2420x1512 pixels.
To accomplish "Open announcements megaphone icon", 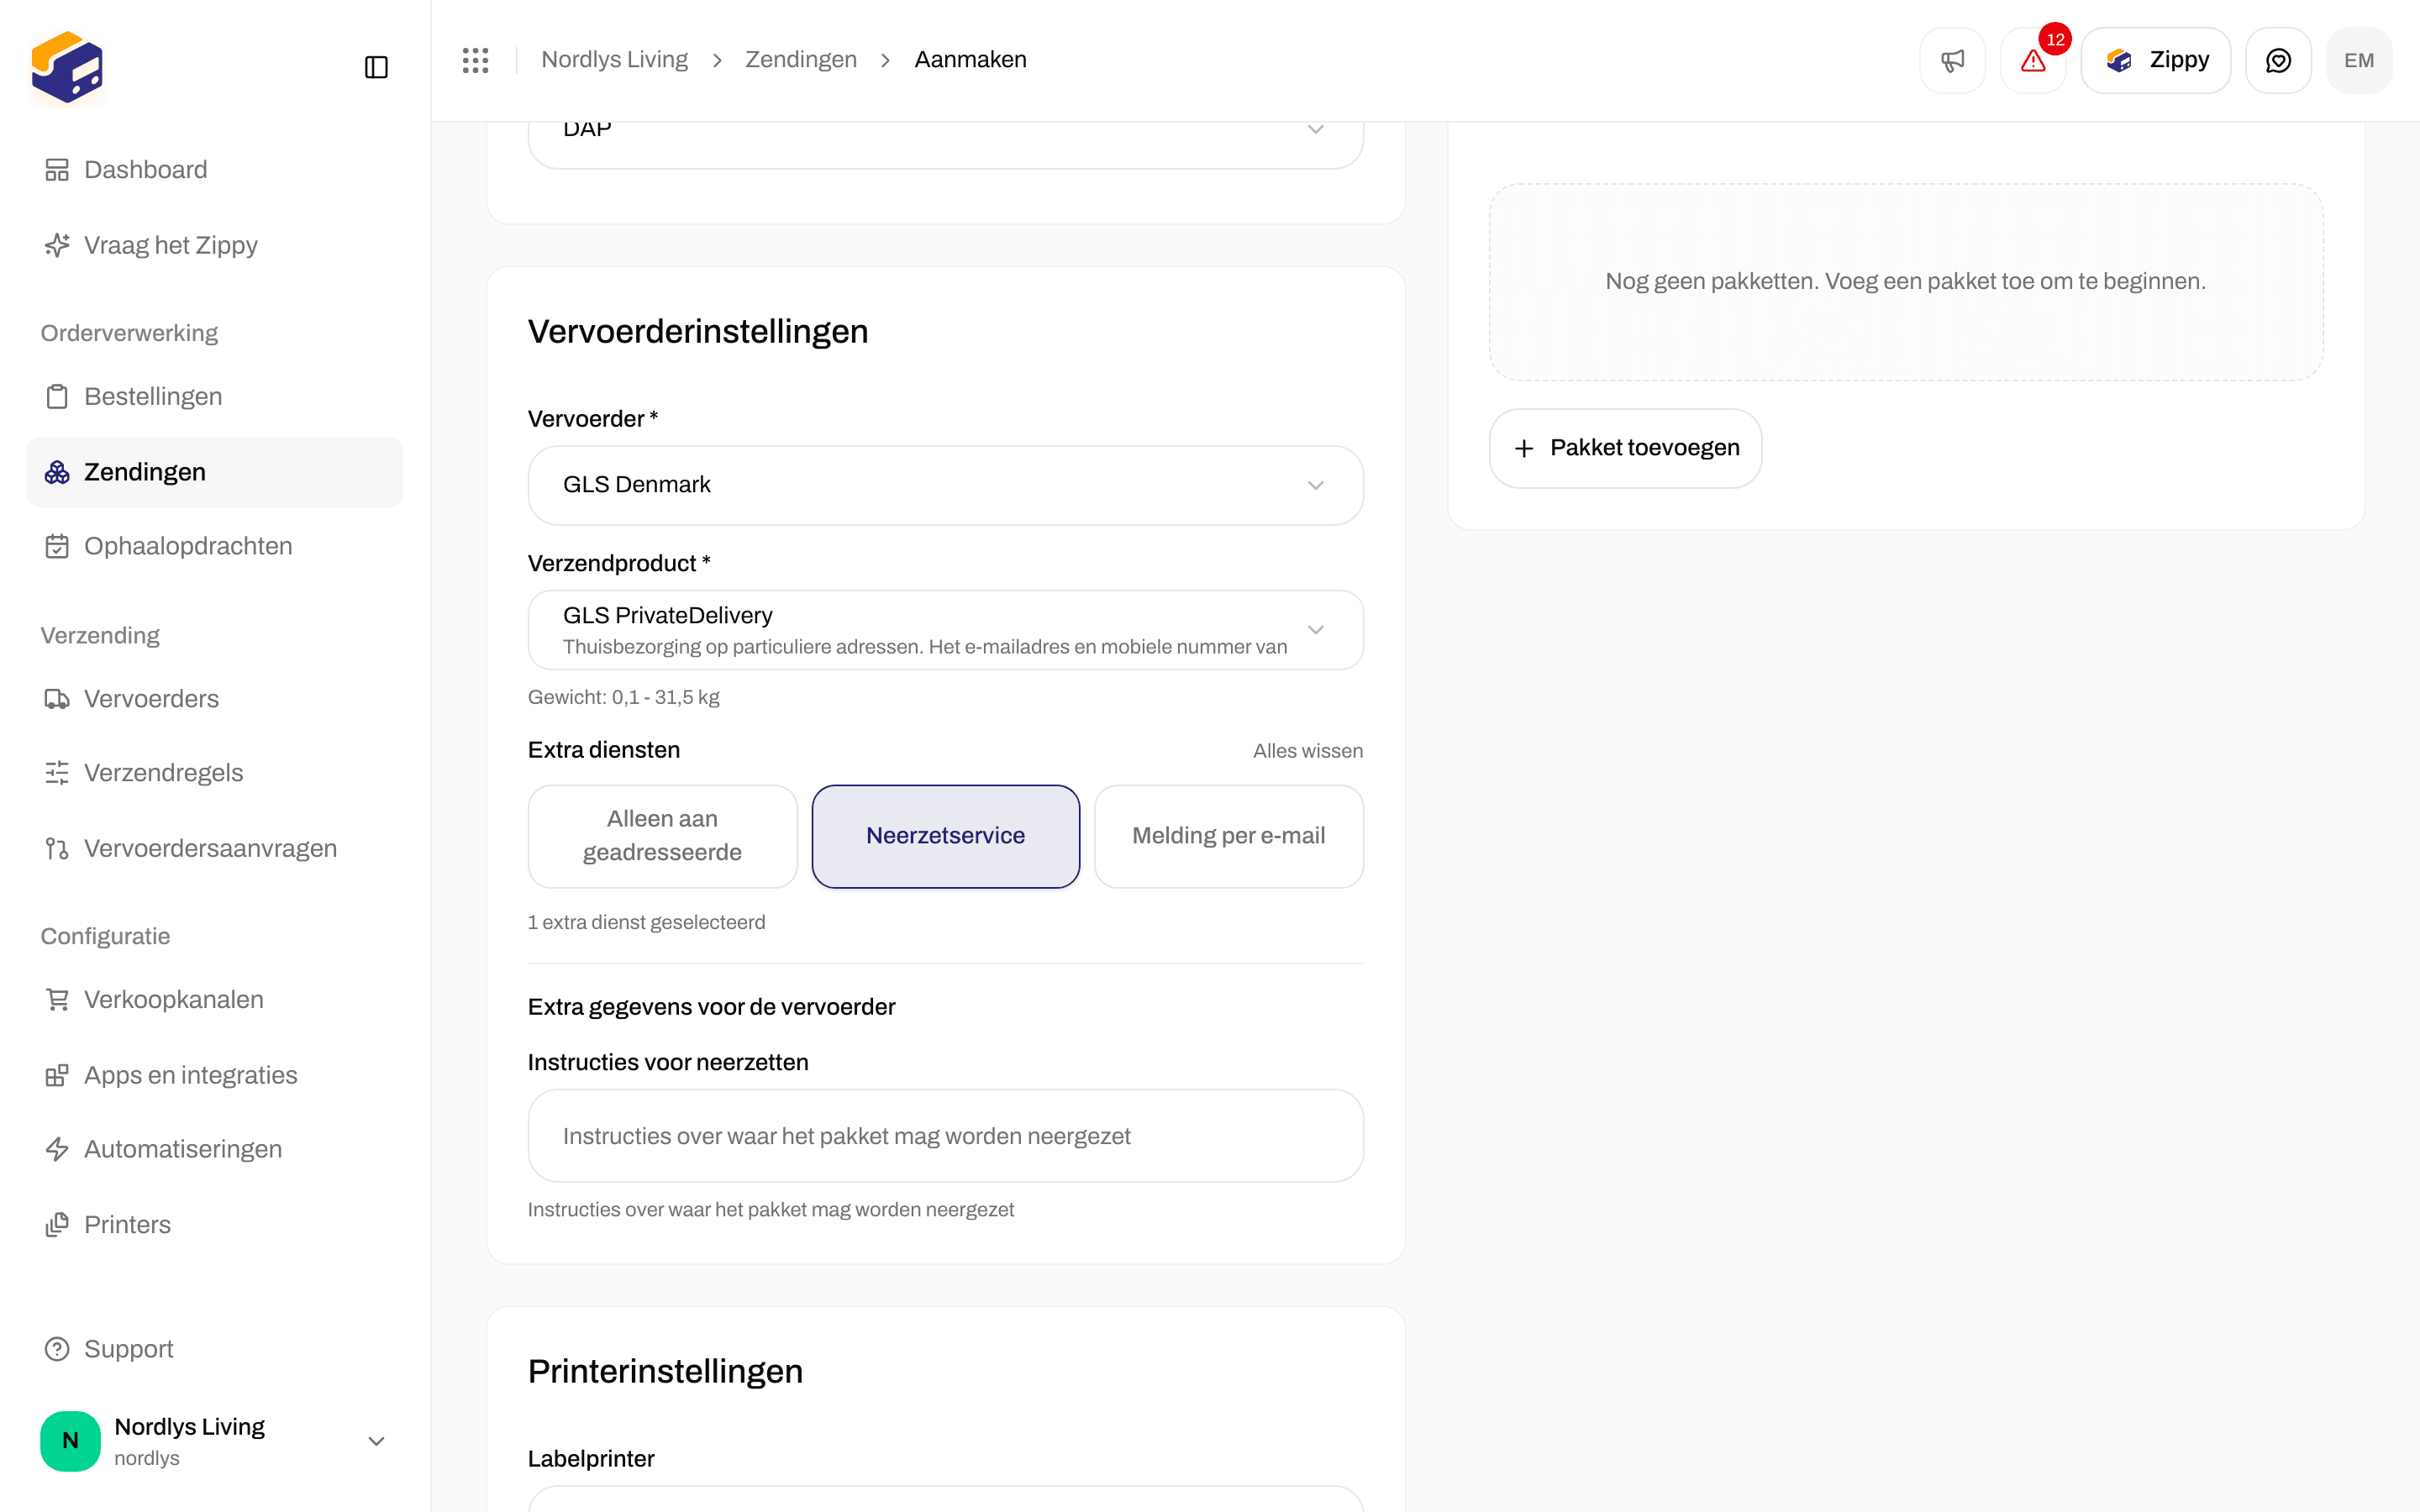I will coord(1952,60).
